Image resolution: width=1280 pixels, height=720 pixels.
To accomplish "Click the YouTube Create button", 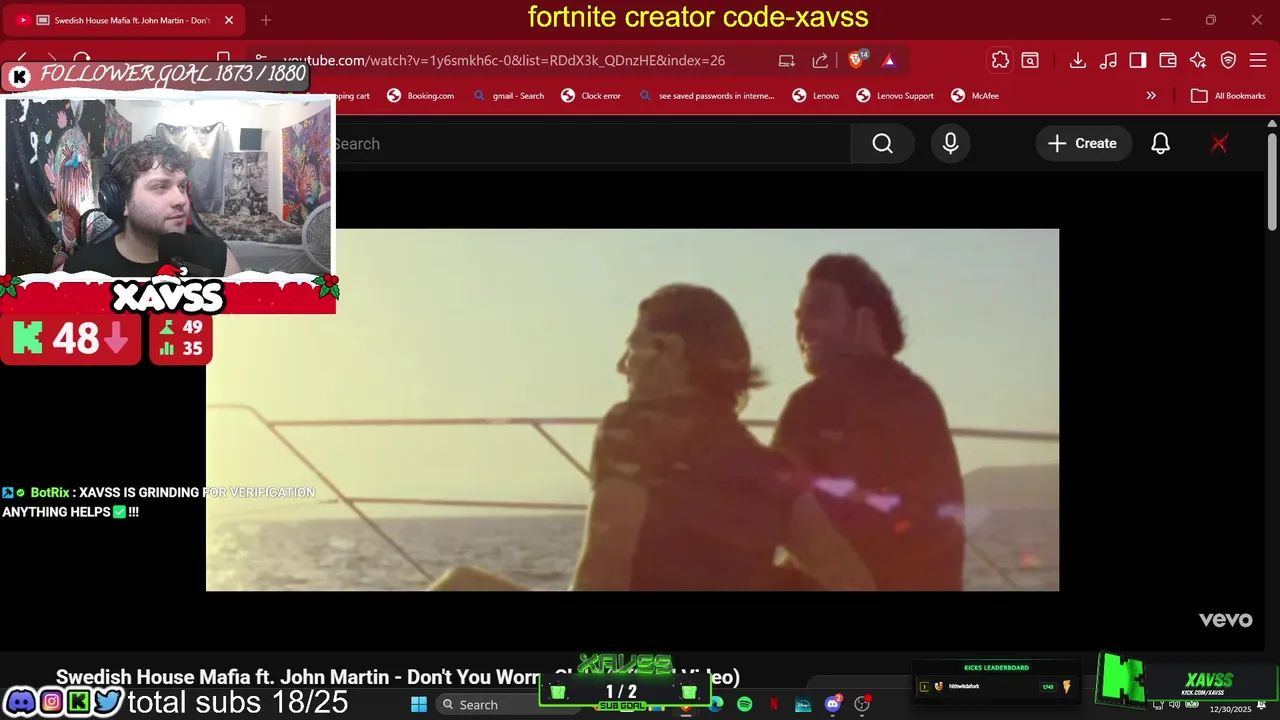I will pyautogui.click(x=1082, y=143).
